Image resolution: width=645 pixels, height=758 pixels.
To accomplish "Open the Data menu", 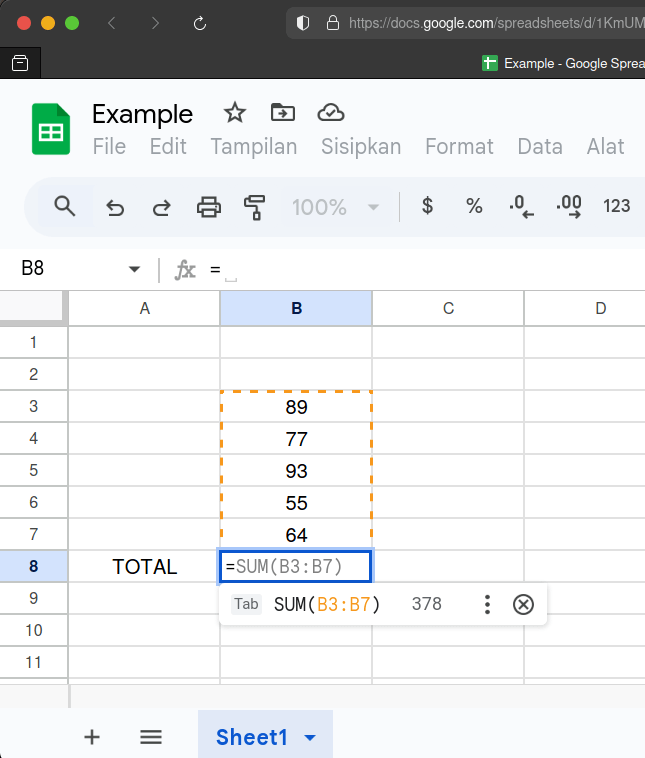I will tap(540, 146).
